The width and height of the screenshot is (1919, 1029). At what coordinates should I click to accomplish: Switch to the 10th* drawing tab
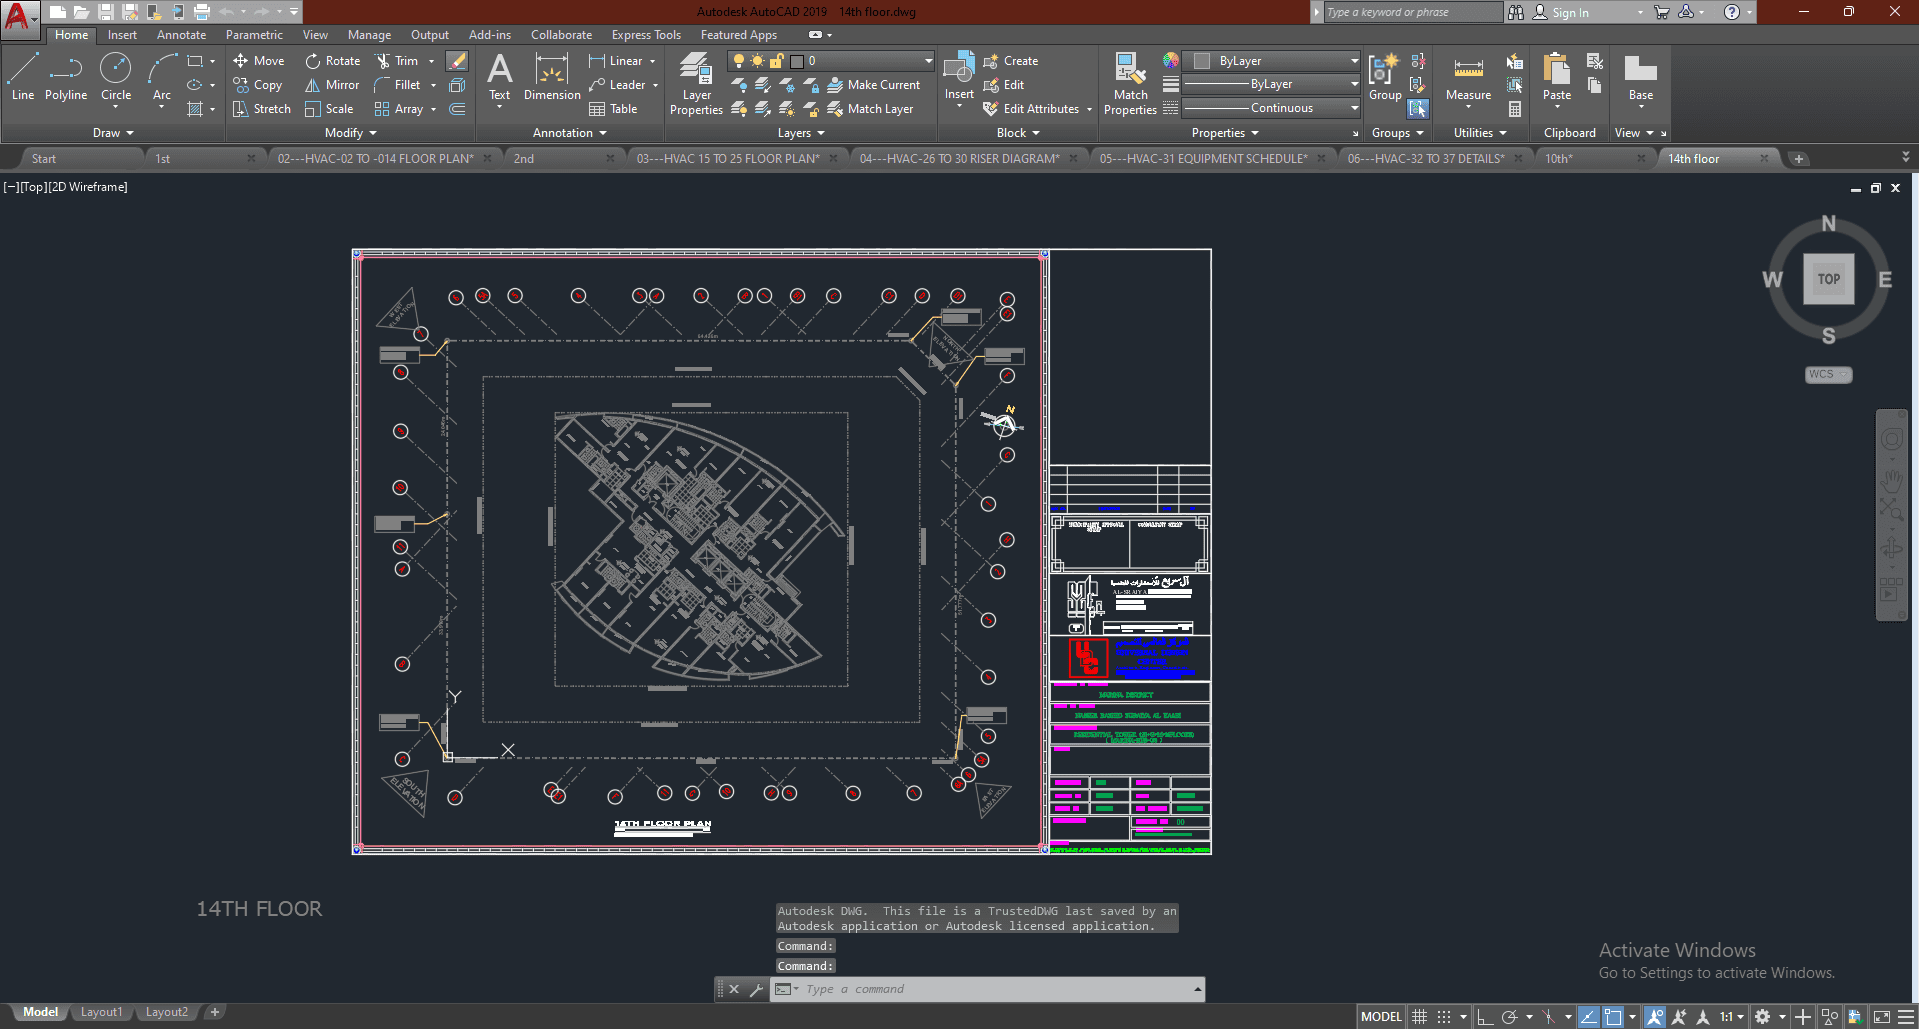pos(1558,159)
